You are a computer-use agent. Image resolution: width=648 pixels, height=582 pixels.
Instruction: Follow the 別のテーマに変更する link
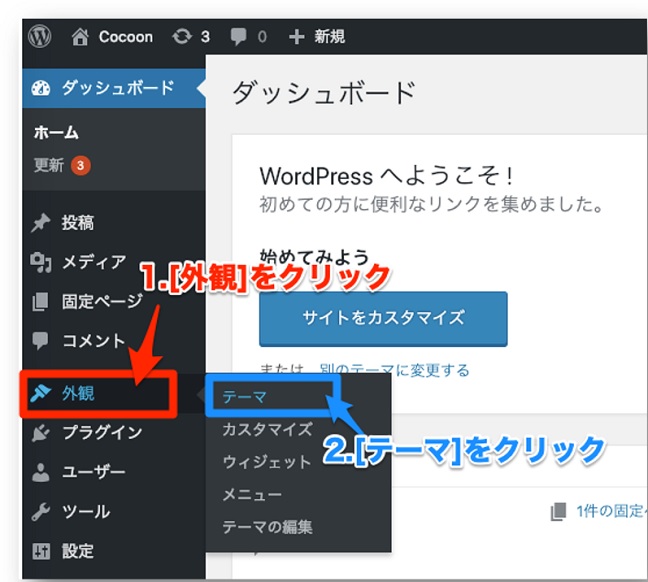pyautogui.click(x=395, y=370)
